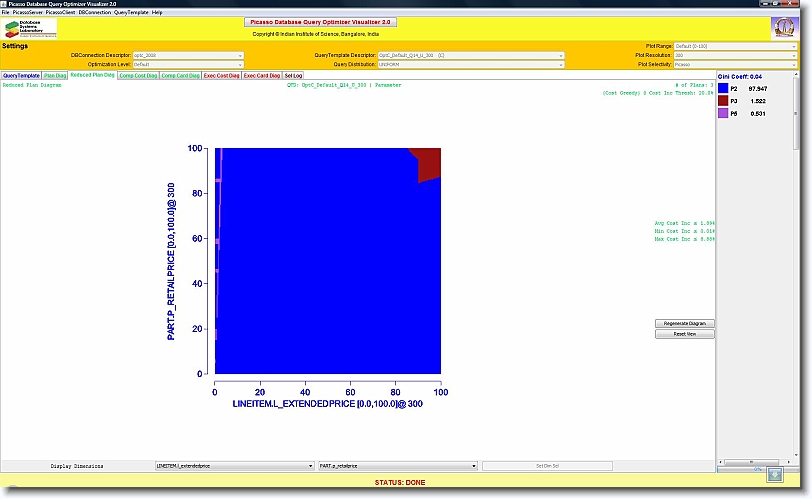This screenshot has width=812, height=499.
Task: Click the Database Systems Laboratory logo
Action: 26,27
